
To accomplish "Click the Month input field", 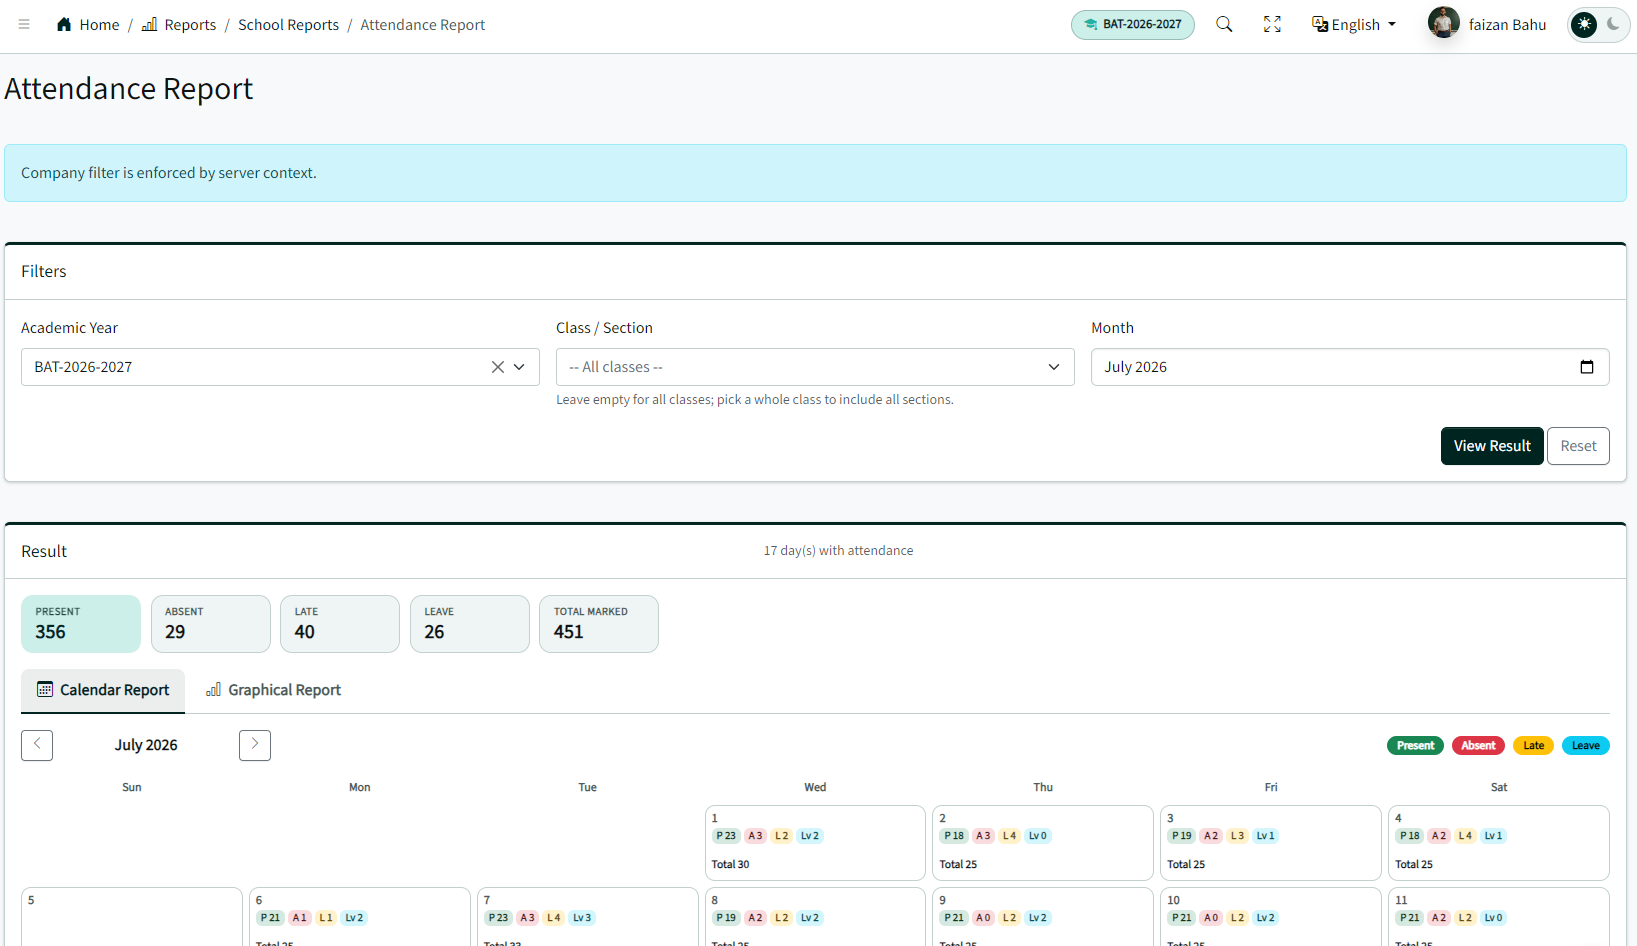I will 1350,367.
